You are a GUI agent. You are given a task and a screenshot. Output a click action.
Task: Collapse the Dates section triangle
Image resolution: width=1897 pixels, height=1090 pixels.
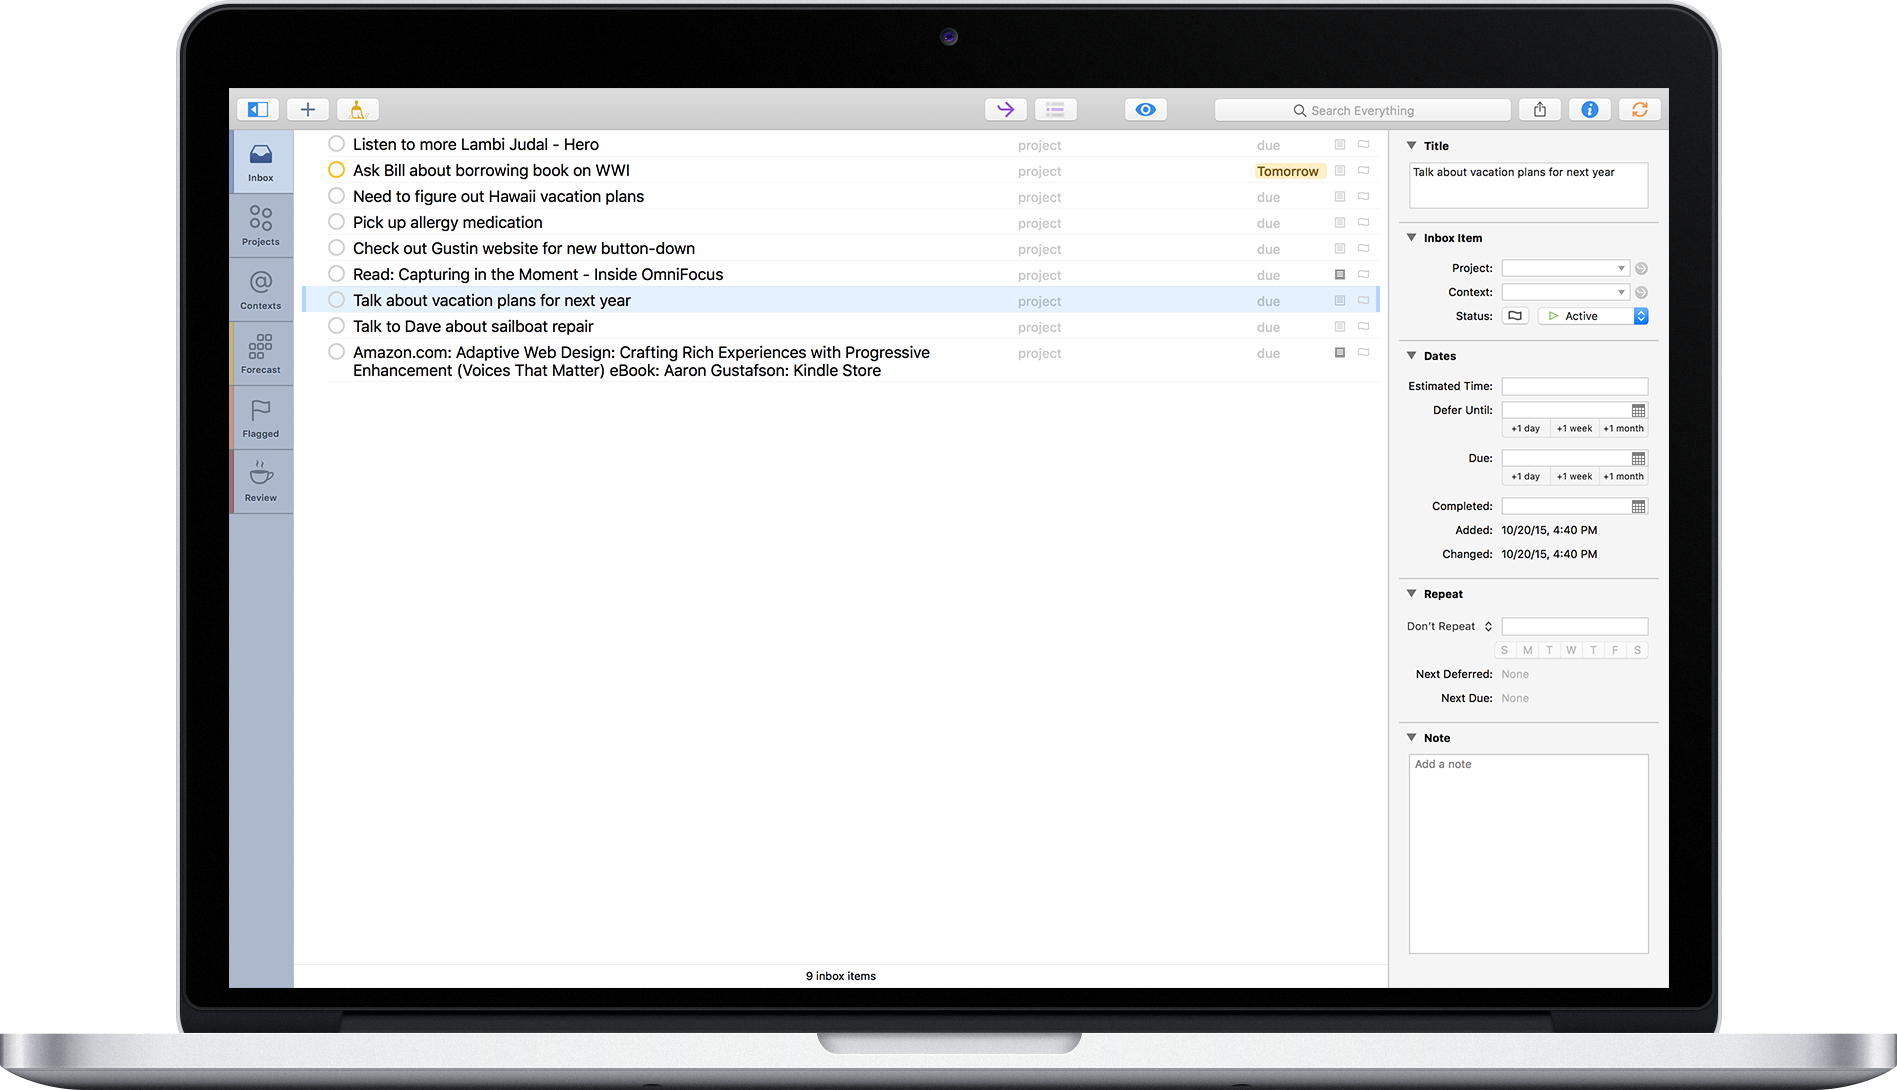(x=1412, y=356)
